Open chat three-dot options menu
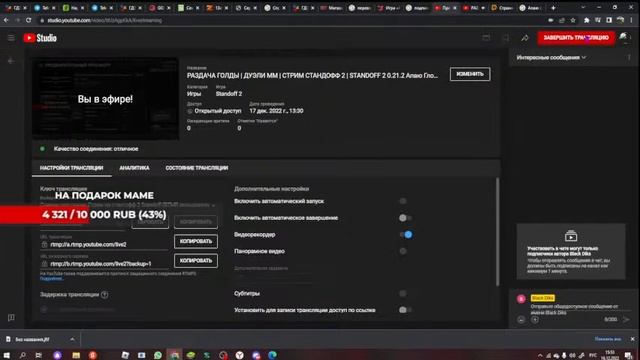Screen dimensions: 640x360 tap(629, 58)
